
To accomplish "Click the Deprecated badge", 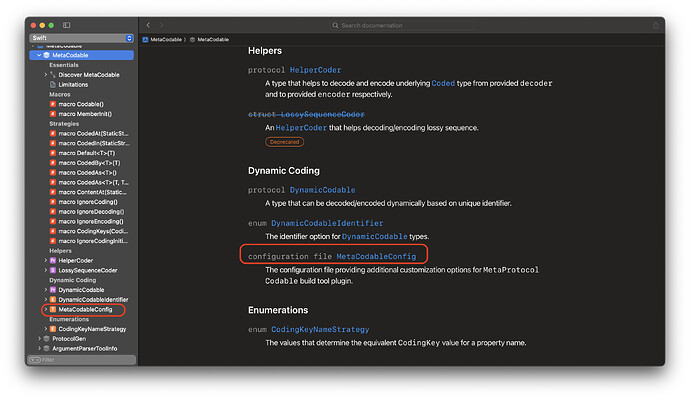I will [284, 142].
